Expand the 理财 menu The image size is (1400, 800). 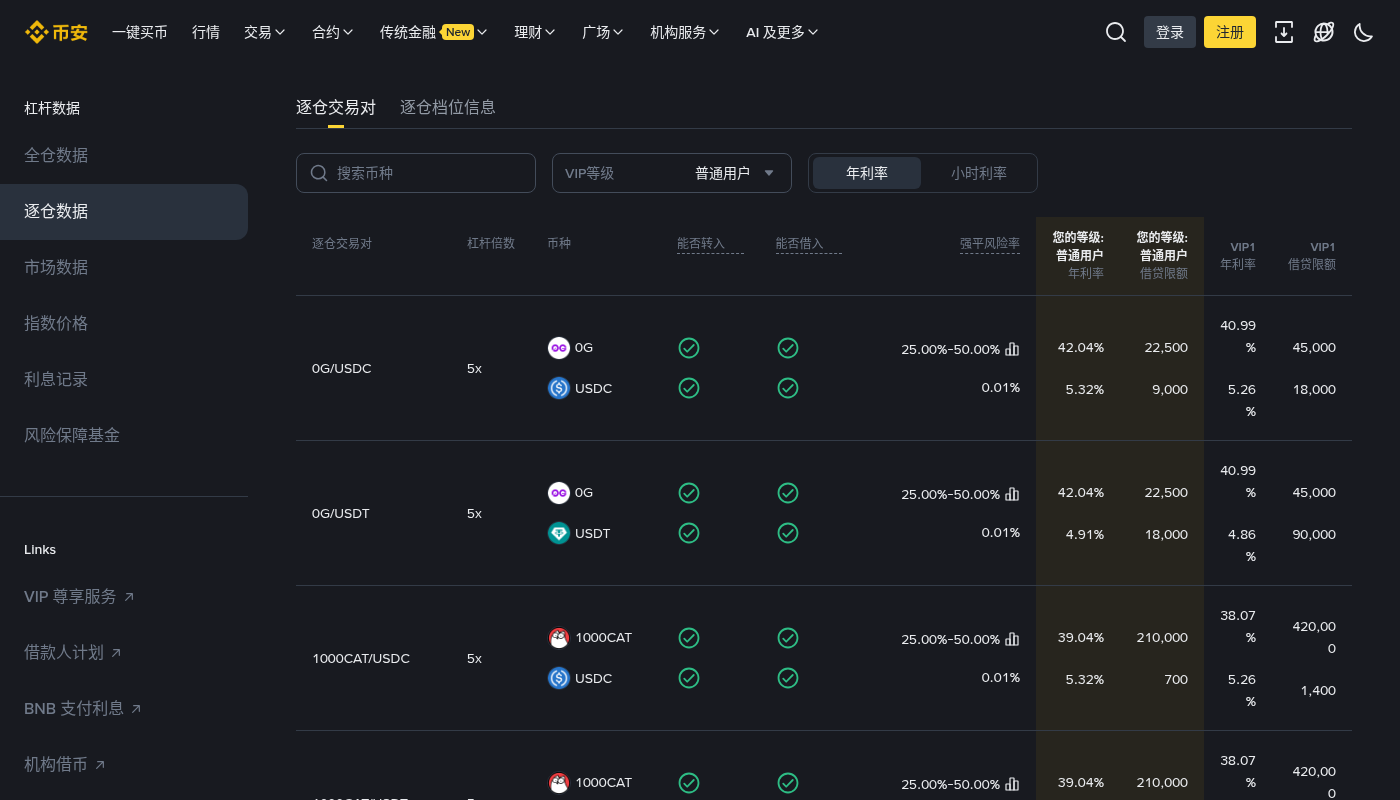coord(534,32)
